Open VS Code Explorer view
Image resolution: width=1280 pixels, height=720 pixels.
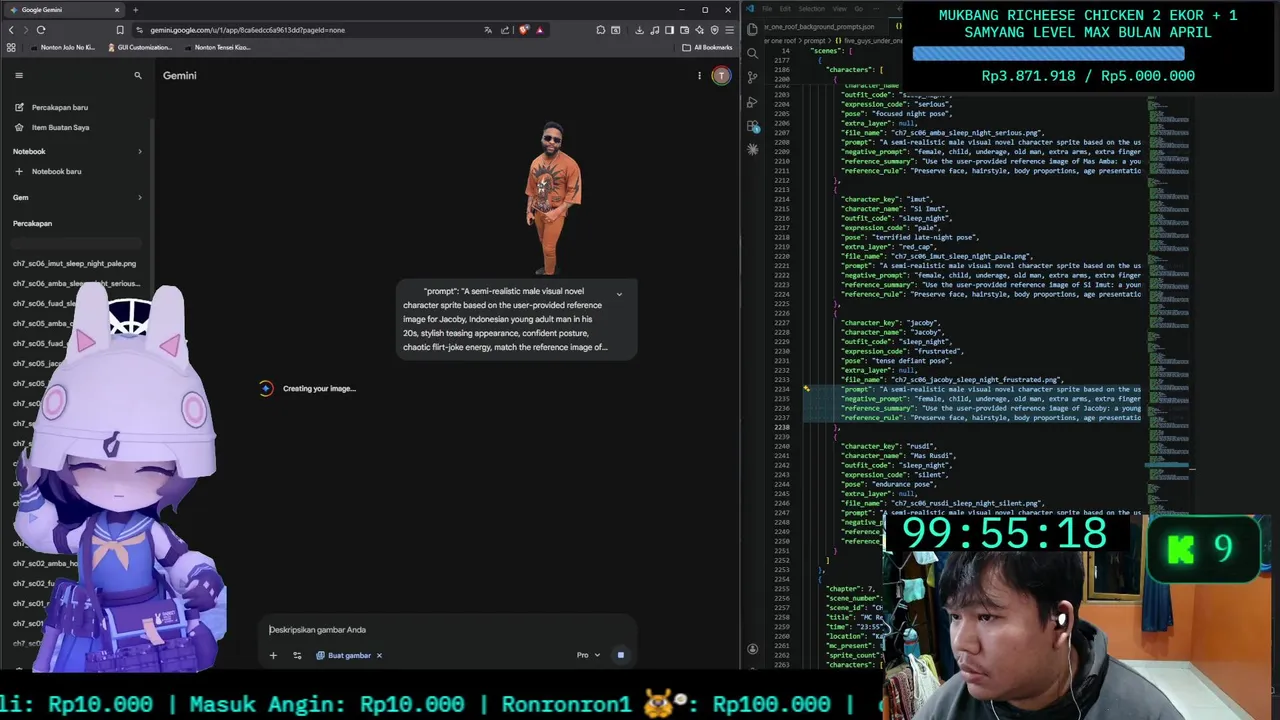coord(753,30)
